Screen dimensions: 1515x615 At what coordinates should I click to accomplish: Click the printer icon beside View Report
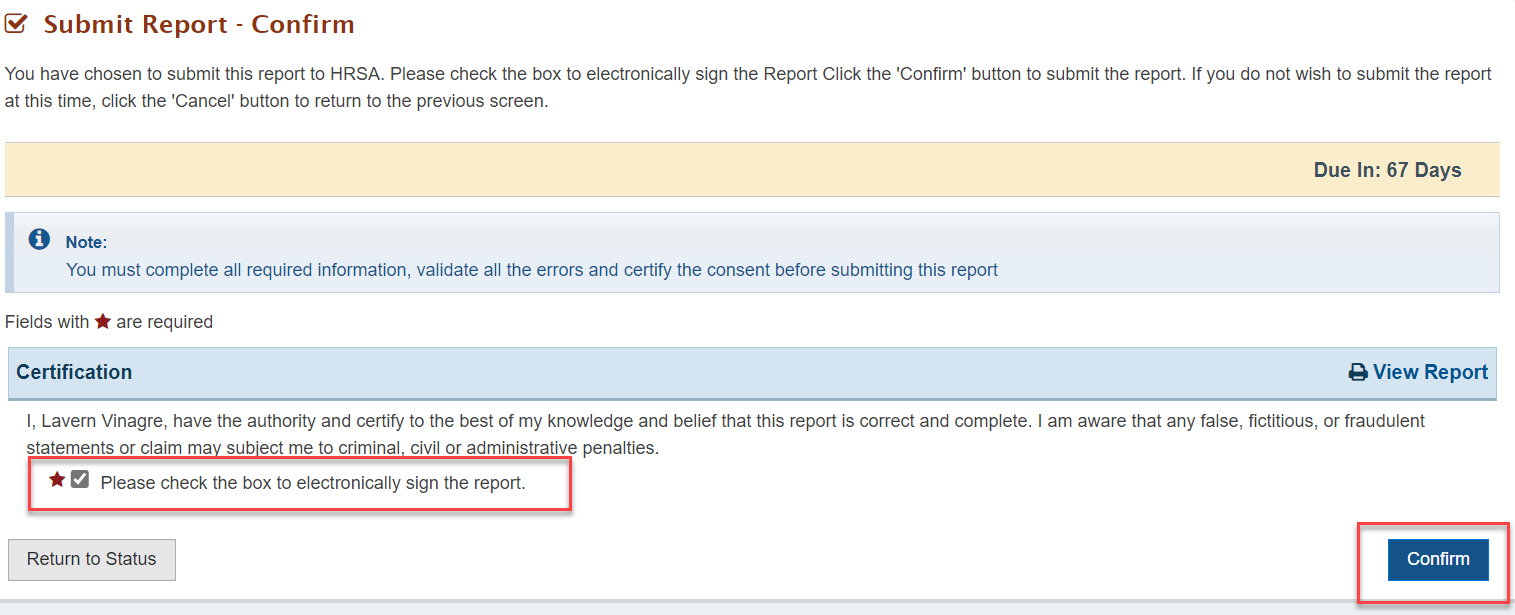[x=1358, y=373]
